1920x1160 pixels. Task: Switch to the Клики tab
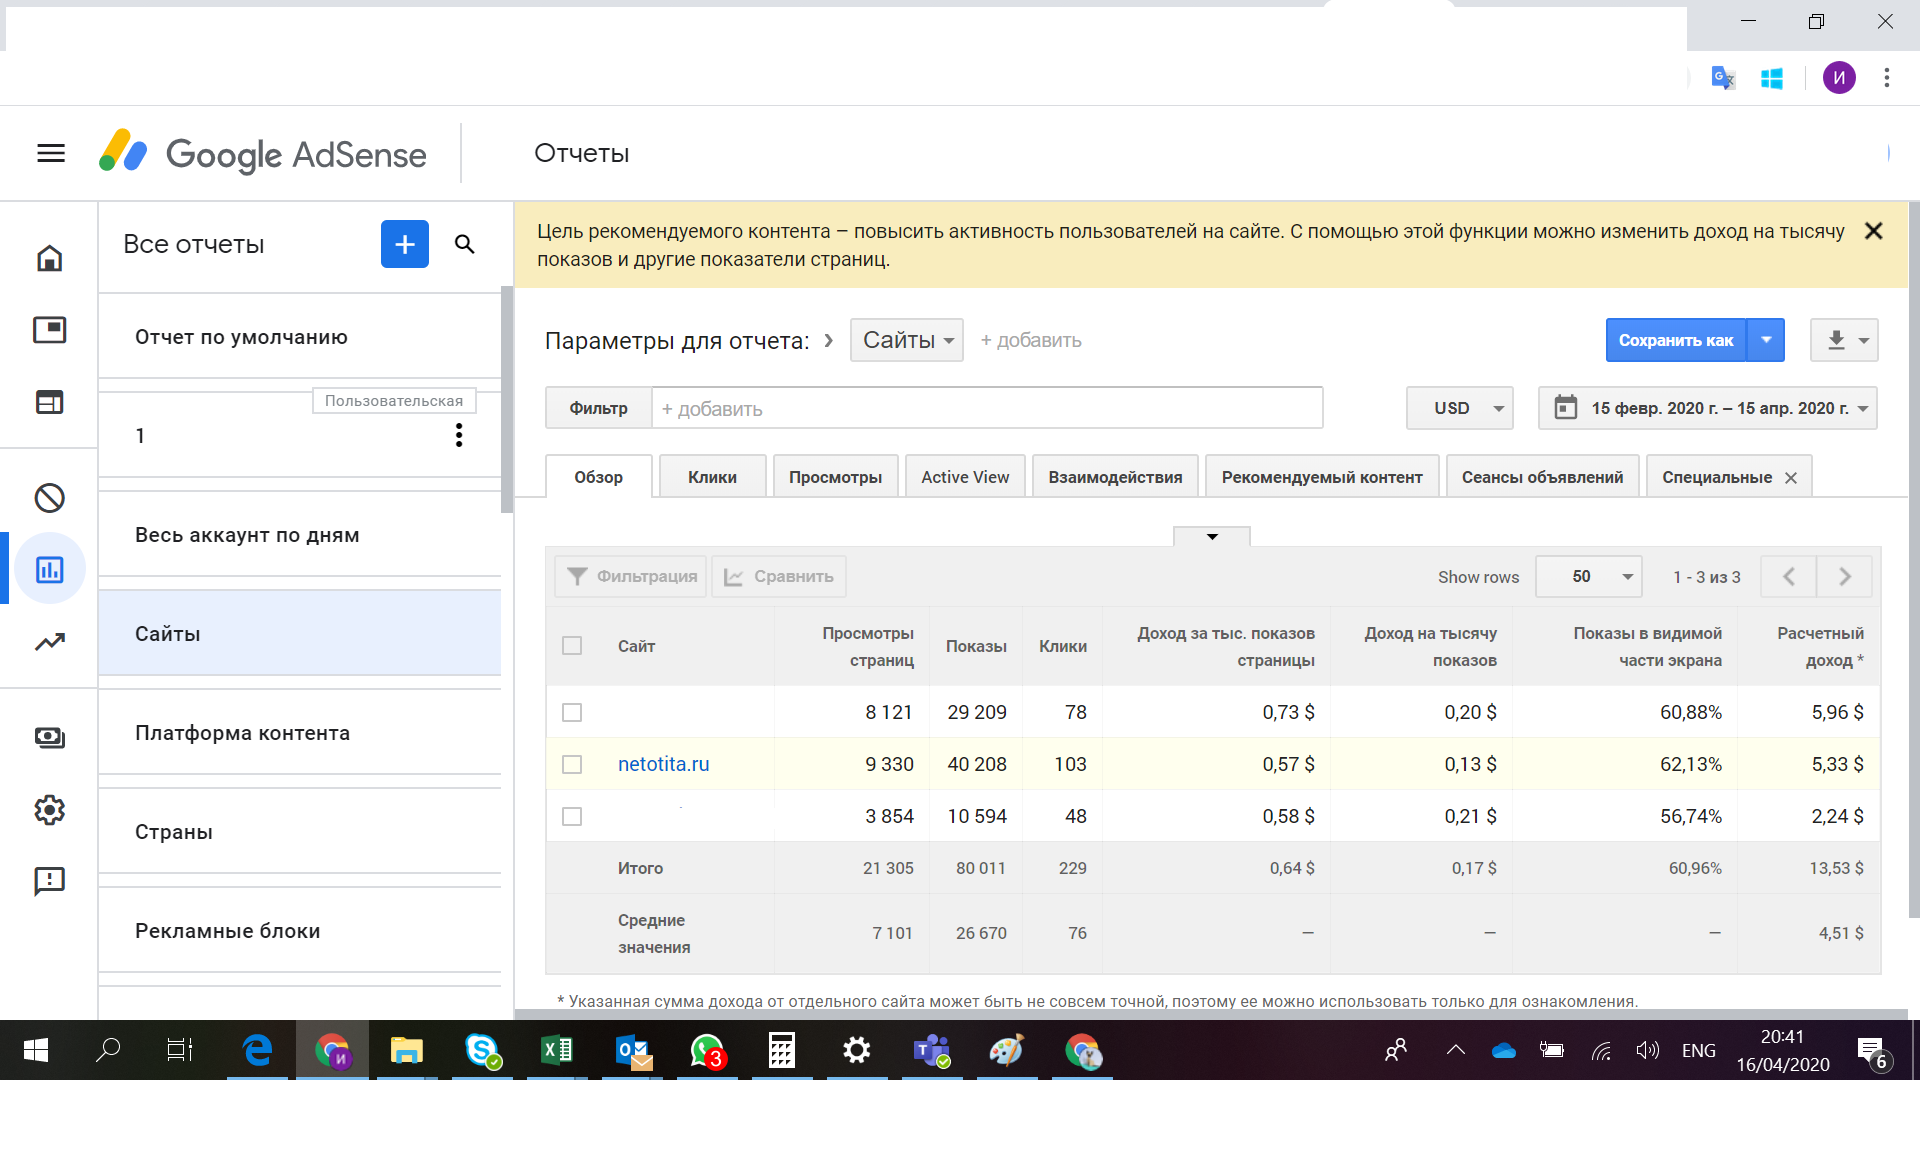pos(712,477)
